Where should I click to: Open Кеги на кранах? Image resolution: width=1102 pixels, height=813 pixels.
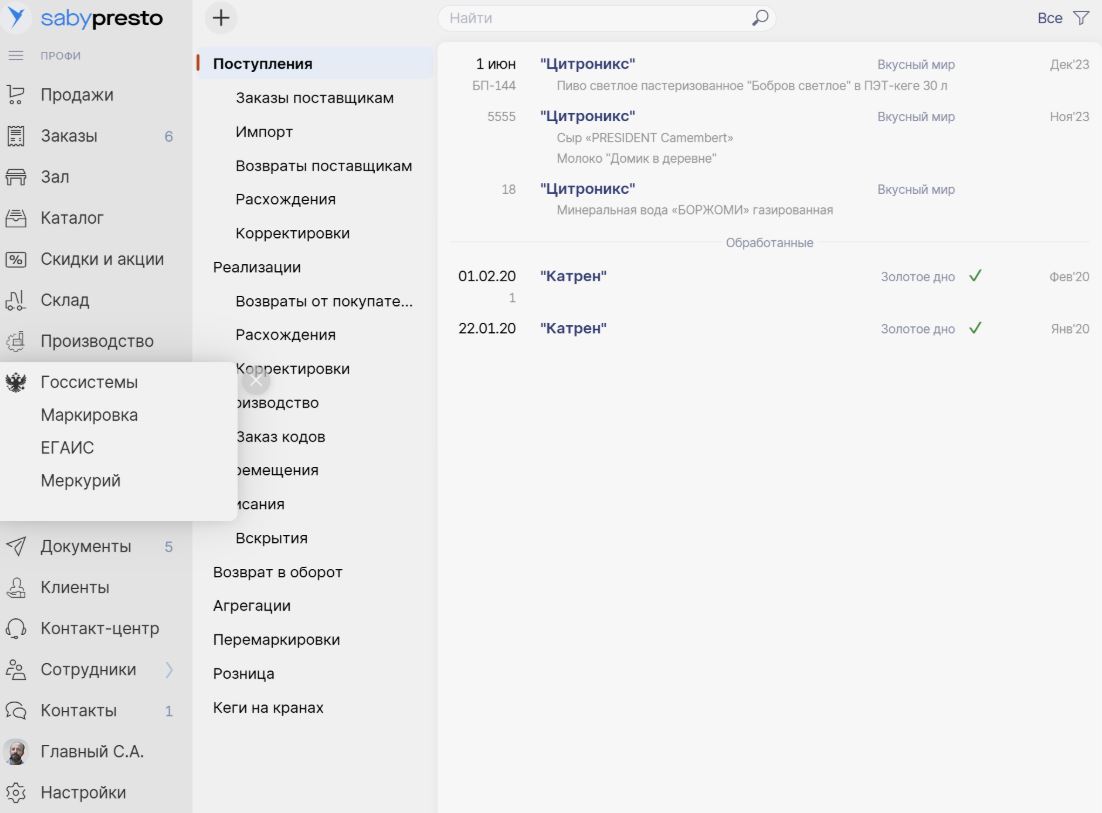[x=268, y=708]
